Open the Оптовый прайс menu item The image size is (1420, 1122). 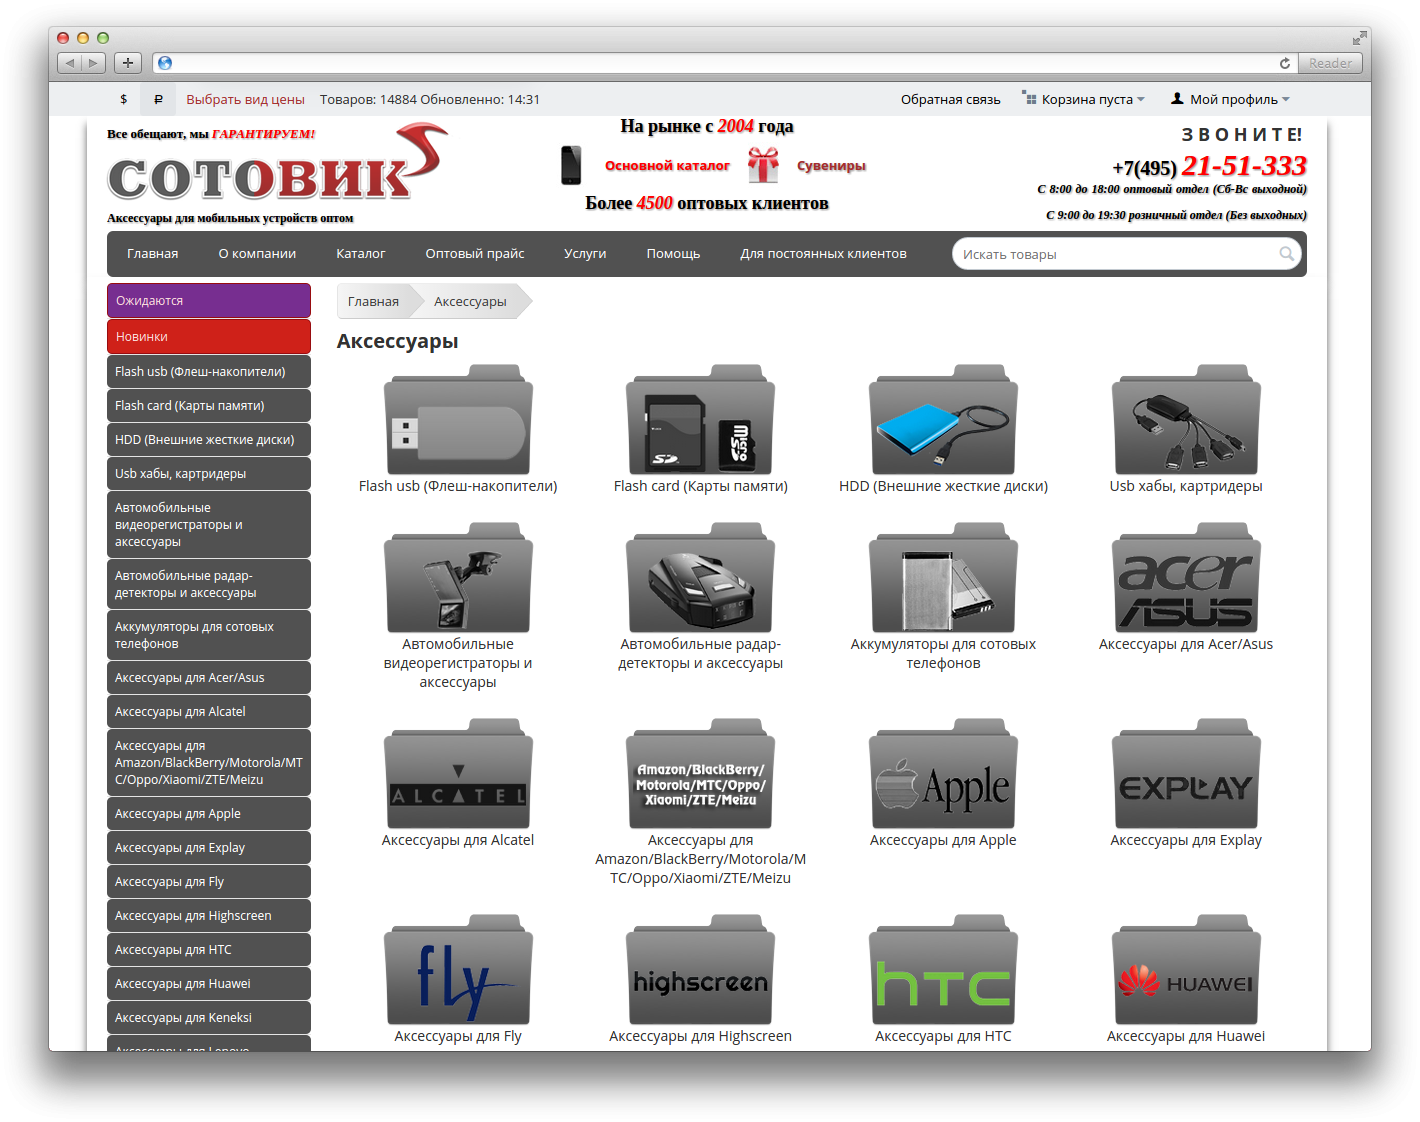pos(475,254)
